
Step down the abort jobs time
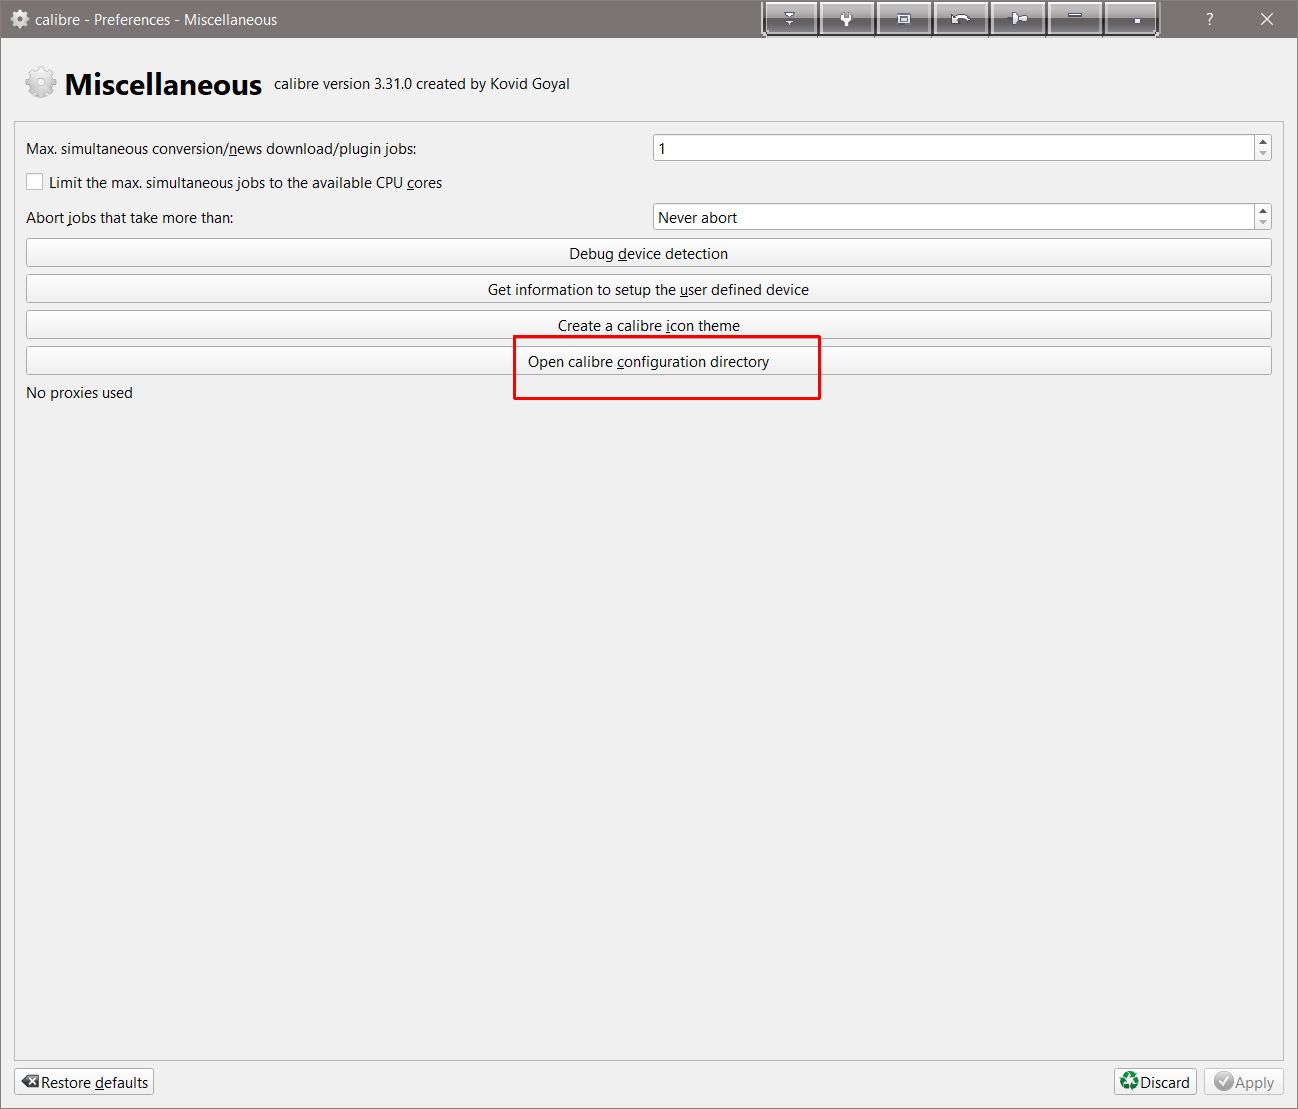pyautogui.click(x=1263, y=223)
